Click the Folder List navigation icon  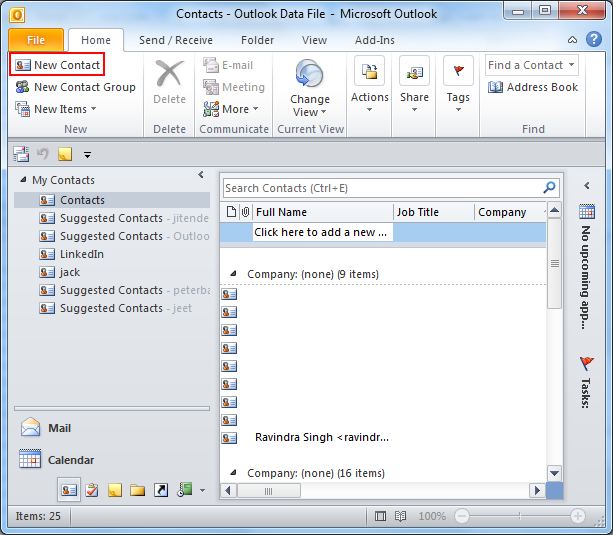point(138,490)
